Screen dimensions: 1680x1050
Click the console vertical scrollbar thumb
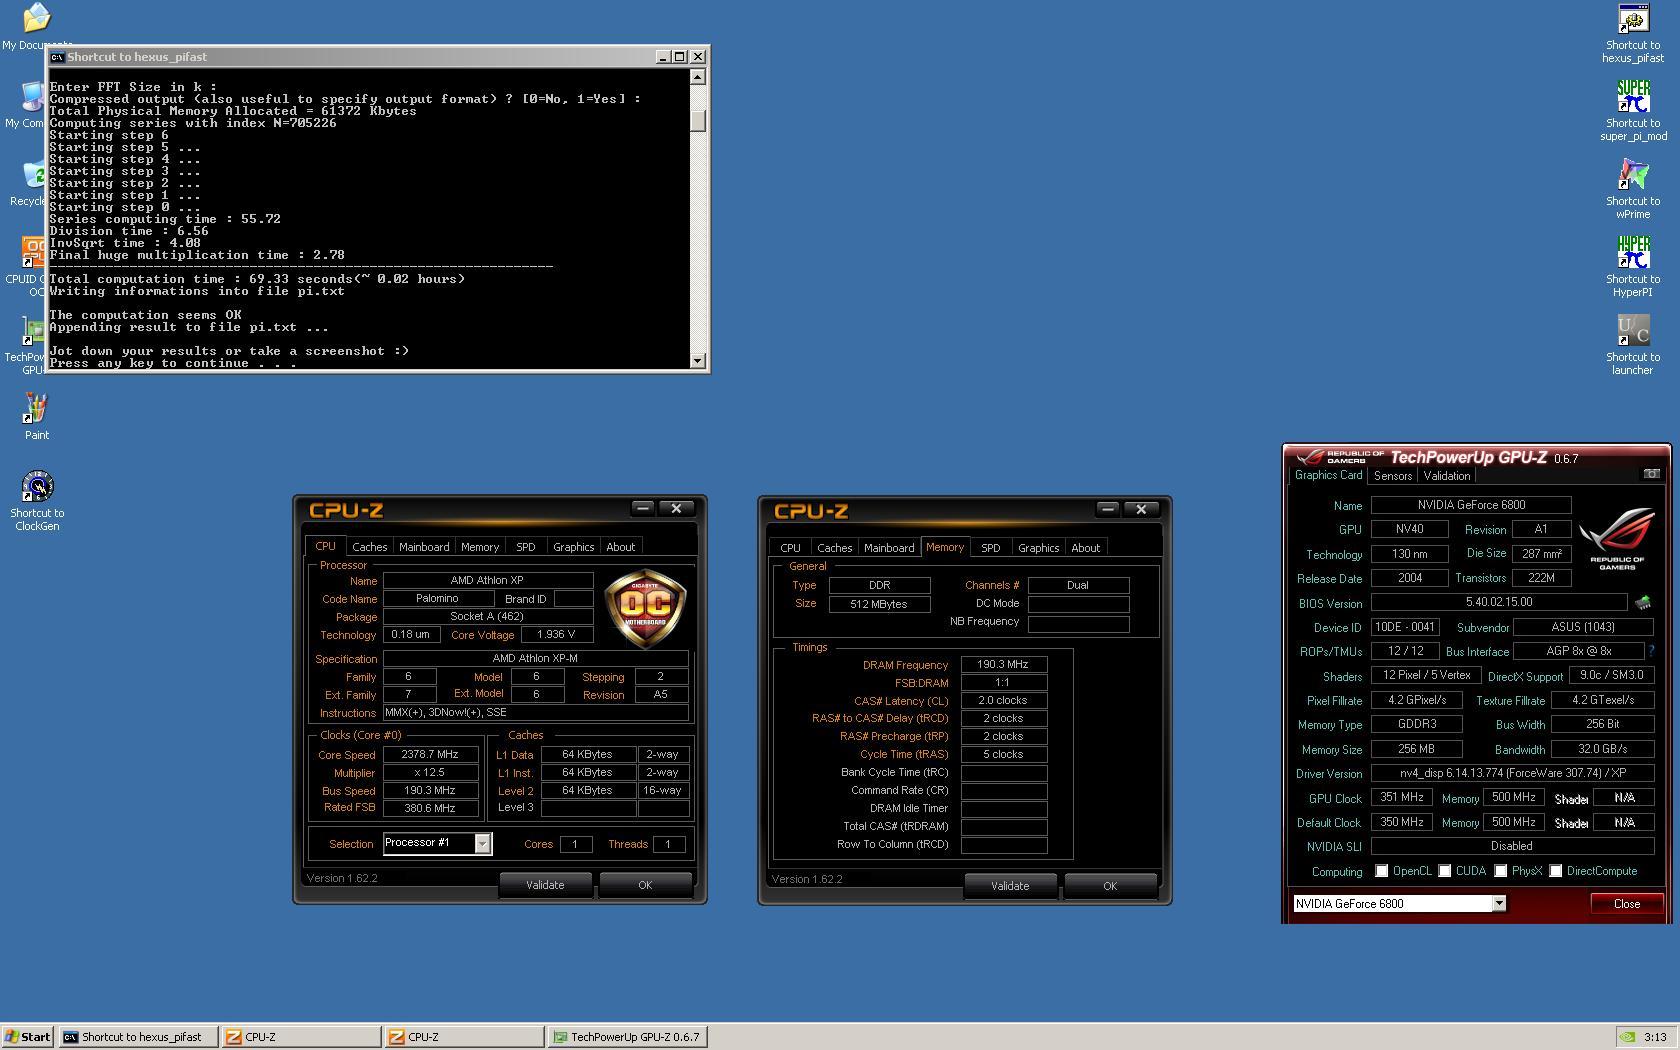(698, 120)
